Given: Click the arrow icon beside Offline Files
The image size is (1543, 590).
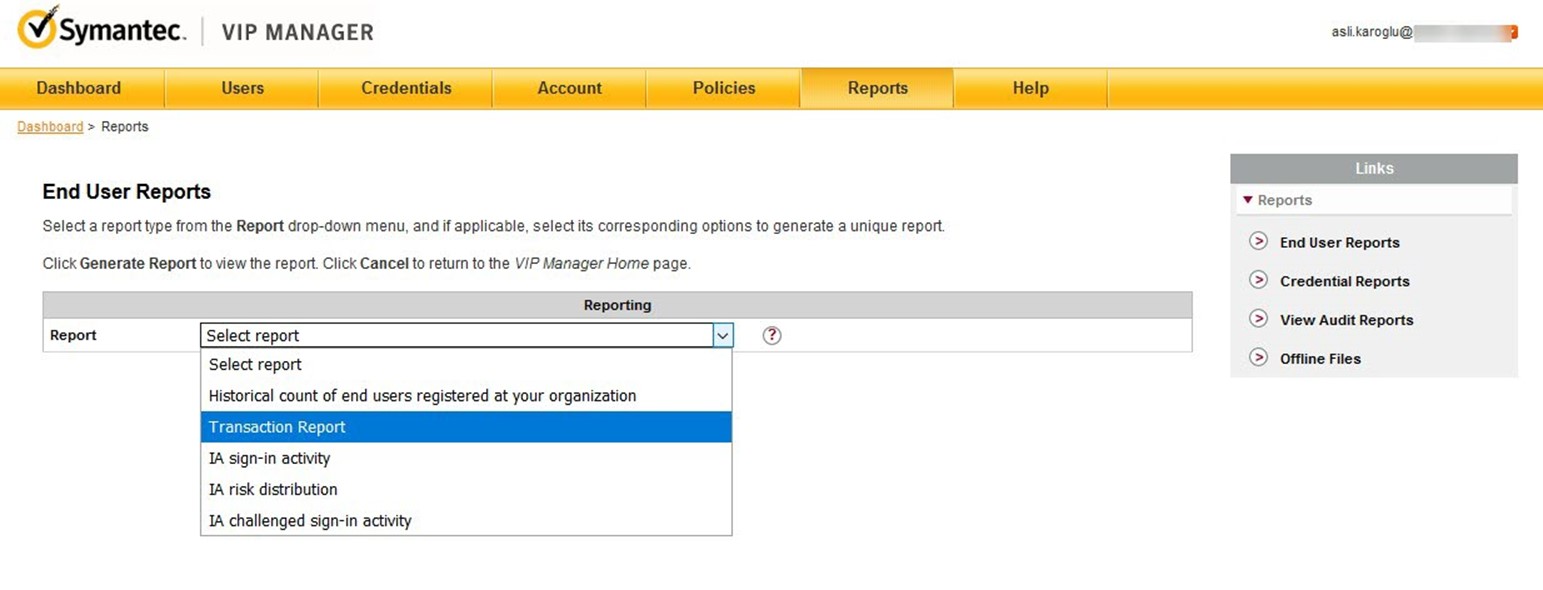Looking at the screenshot, I should tap(1259, 358).
